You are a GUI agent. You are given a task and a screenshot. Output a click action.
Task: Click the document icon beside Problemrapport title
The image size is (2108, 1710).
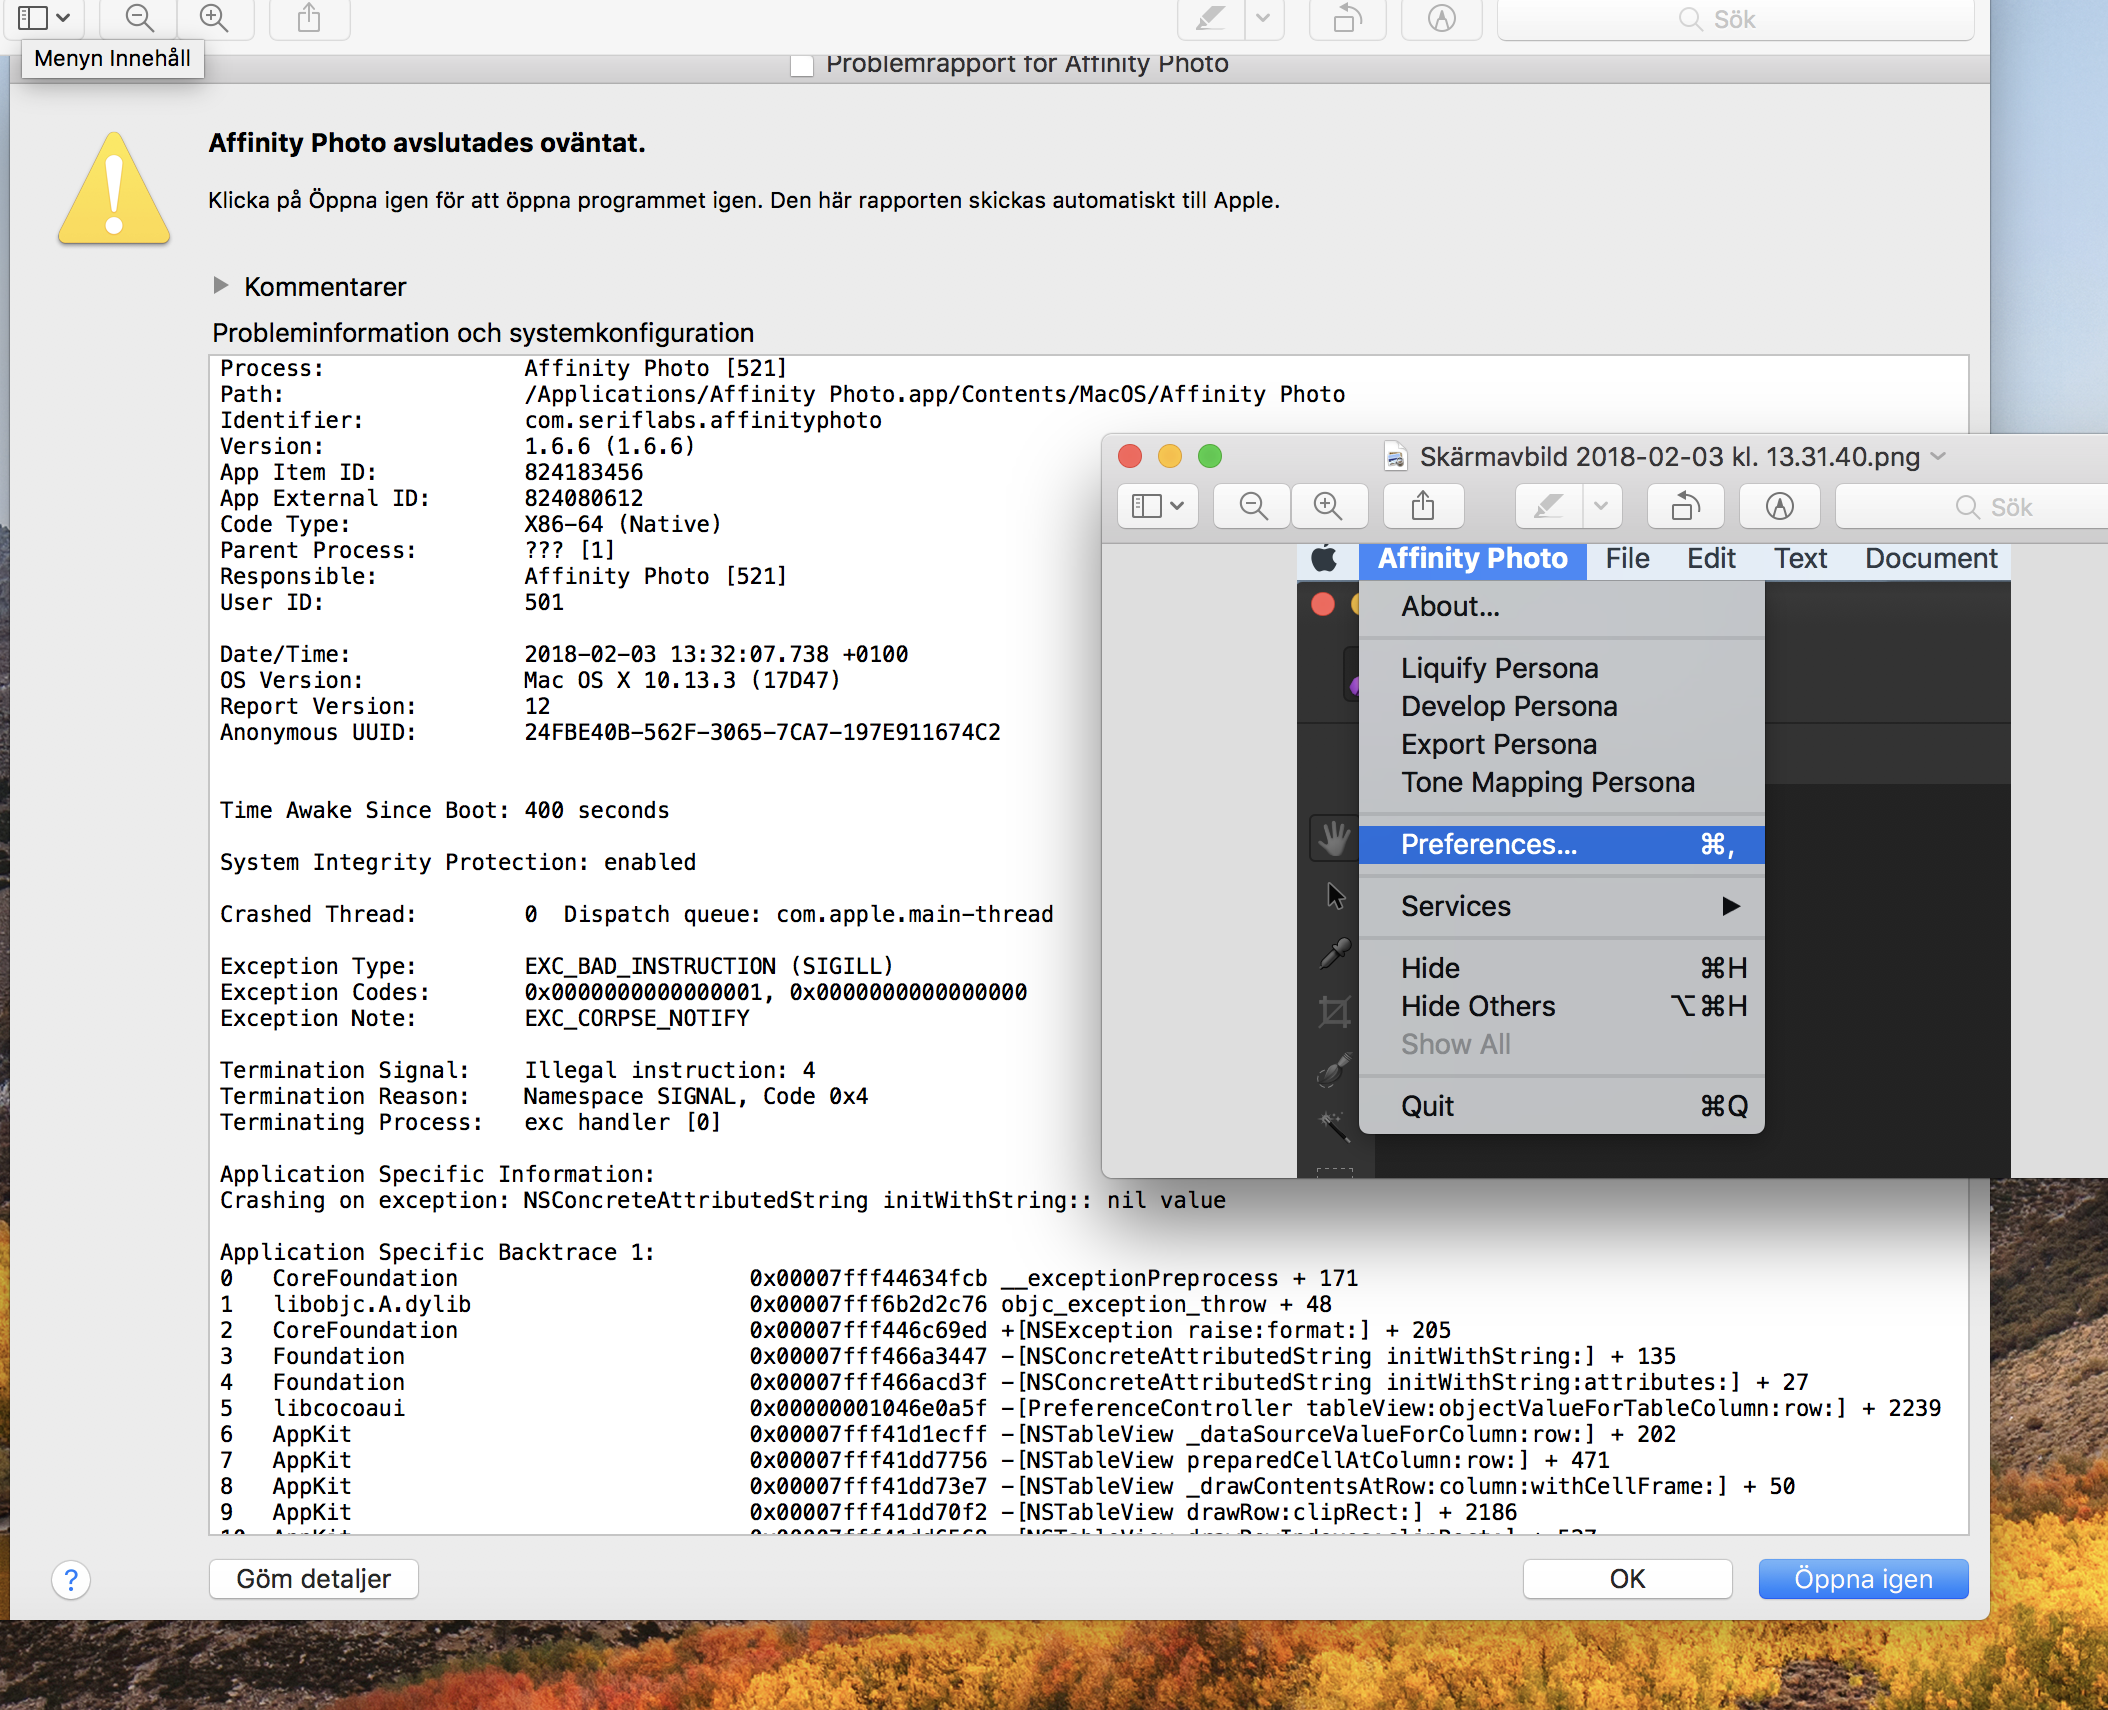point(802,65)
